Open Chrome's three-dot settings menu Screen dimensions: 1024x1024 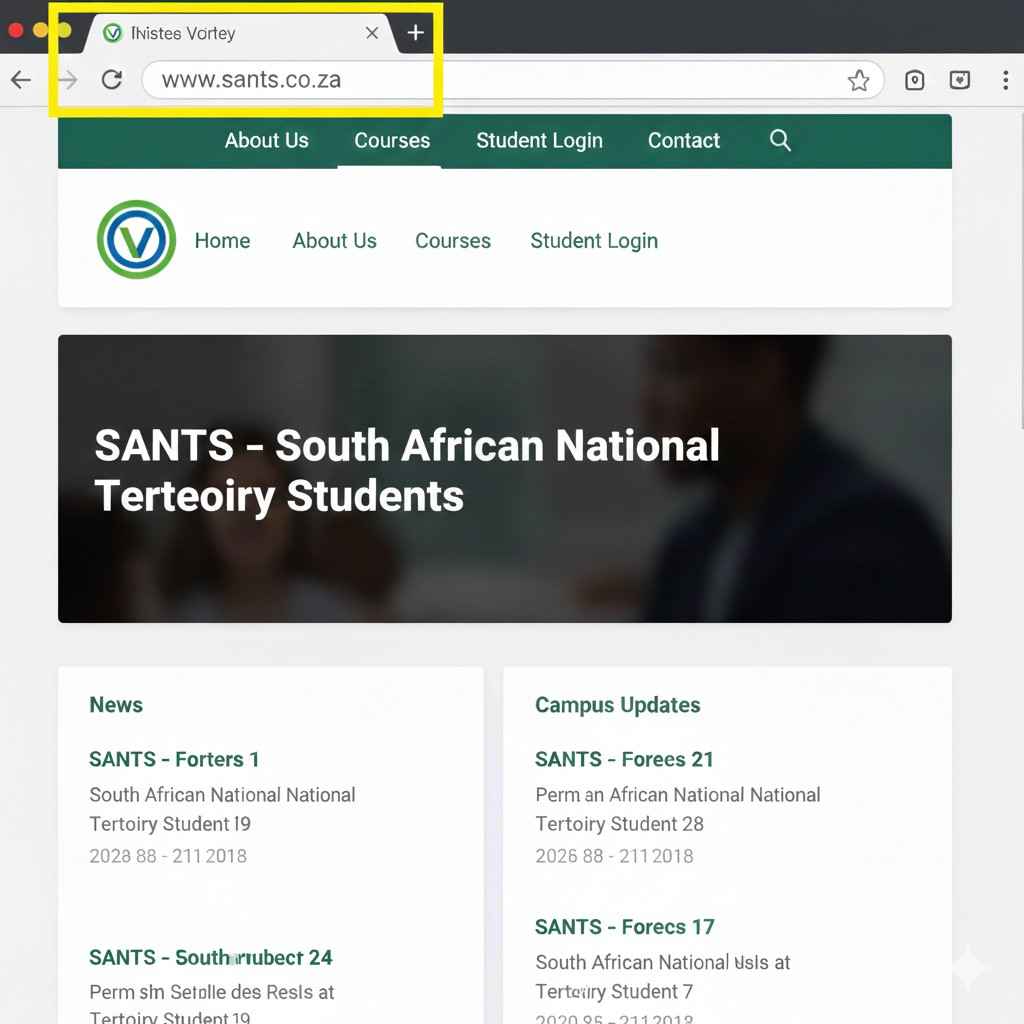(1006, 80)
